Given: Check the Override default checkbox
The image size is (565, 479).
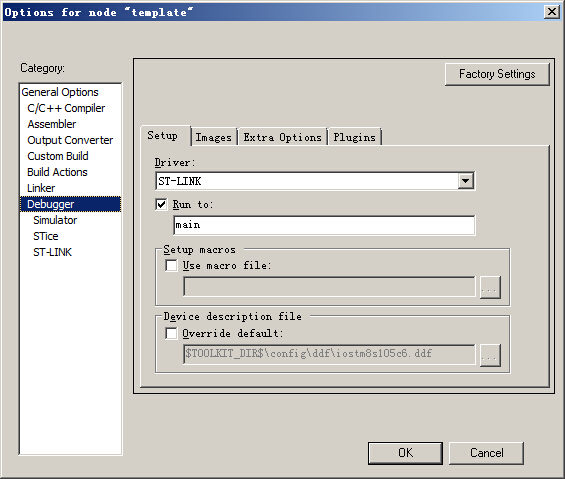Looking at the screenshot, I should 171,333.
